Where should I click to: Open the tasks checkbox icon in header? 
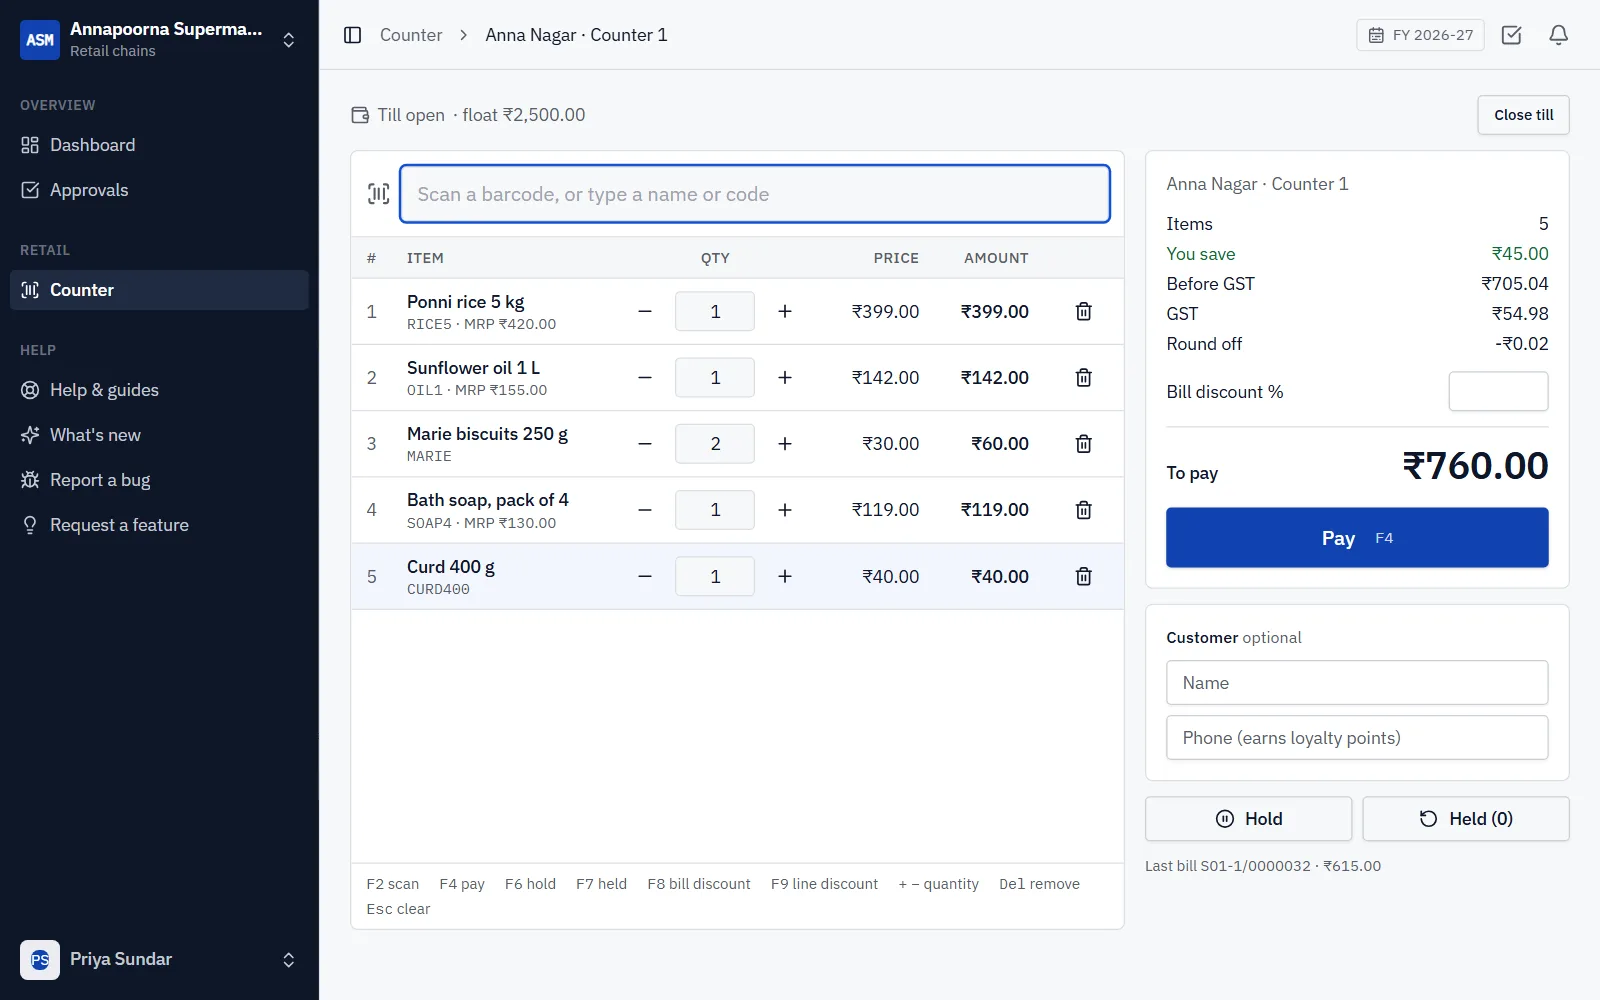pyautogui.click(x=1511, y=35)
